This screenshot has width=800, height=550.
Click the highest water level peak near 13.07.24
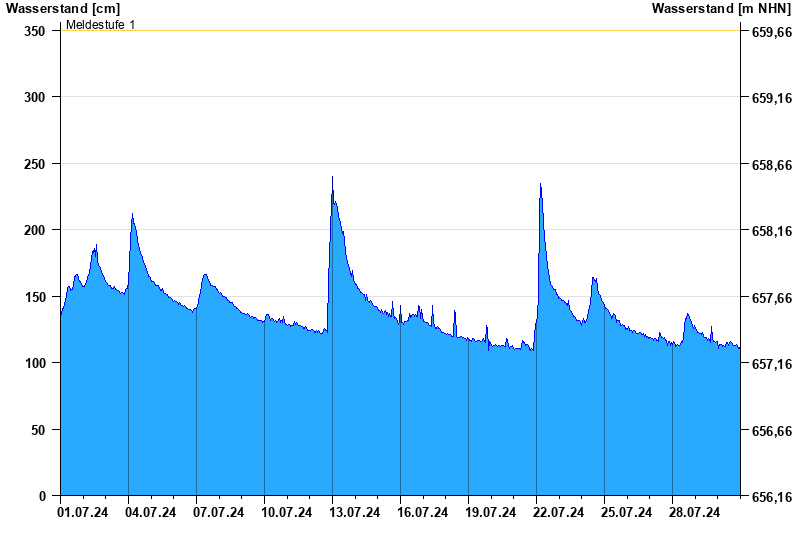(333, 177)
